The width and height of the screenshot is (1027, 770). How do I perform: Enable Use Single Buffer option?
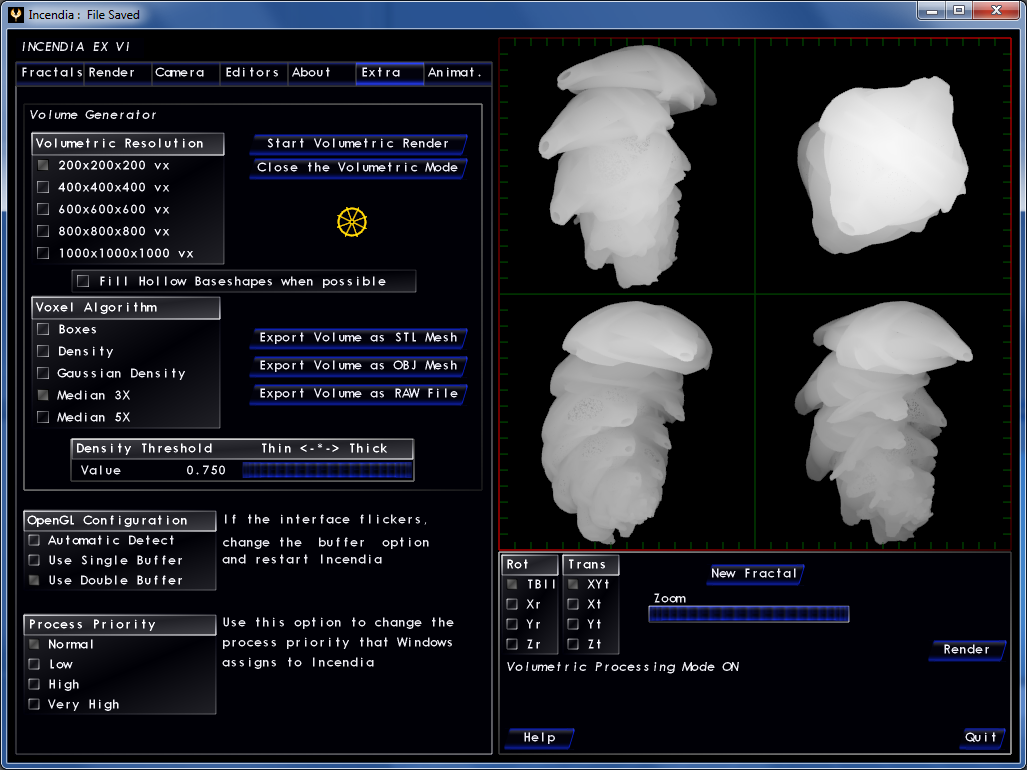pyautogui.click(x=35, y=560)
